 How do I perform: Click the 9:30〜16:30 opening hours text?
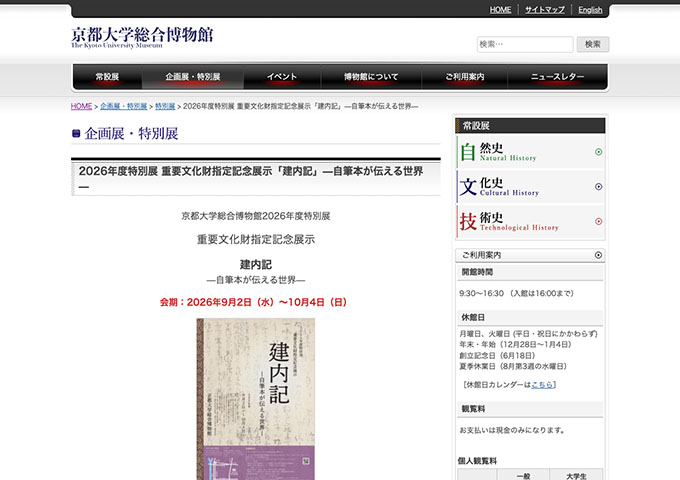[517, 294]
